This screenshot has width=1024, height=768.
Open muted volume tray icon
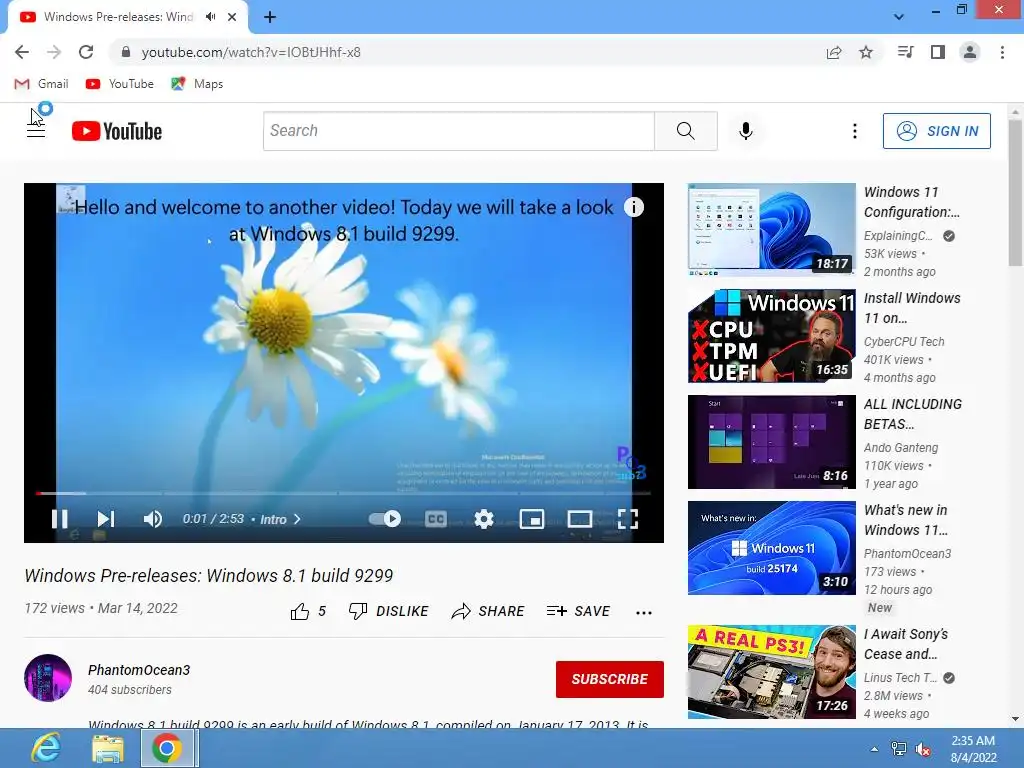click(923, 749)
